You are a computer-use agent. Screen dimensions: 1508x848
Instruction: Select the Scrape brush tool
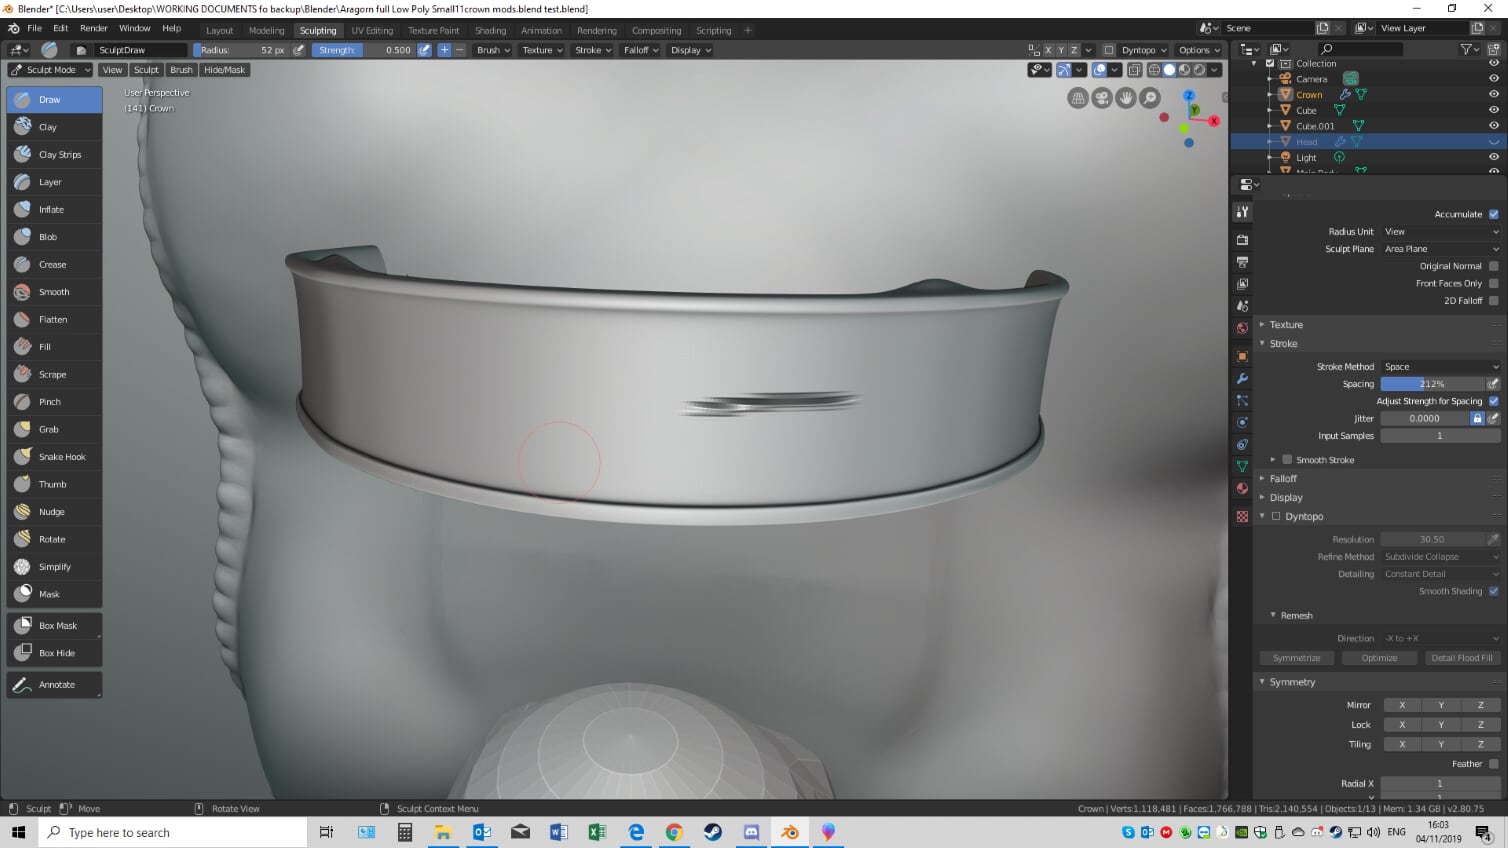54,375
